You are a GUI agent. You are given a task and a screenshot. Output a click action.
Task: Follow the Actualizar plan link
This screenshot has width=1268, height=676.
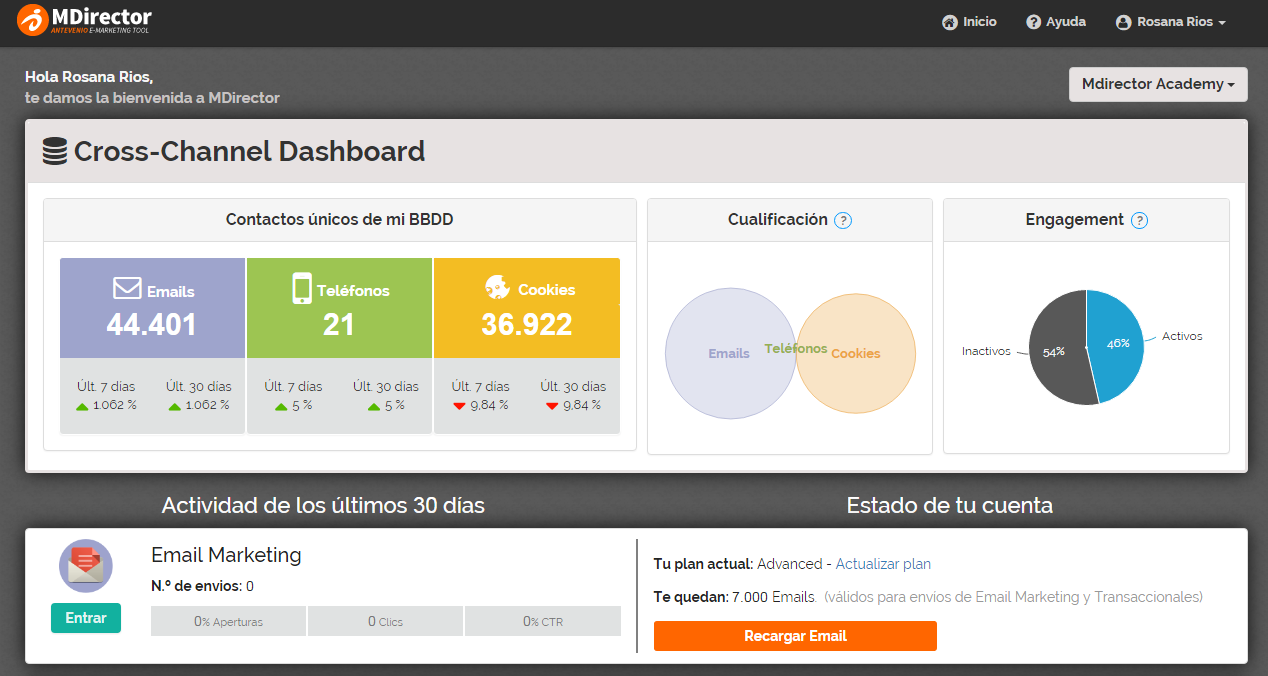(883, 564)
